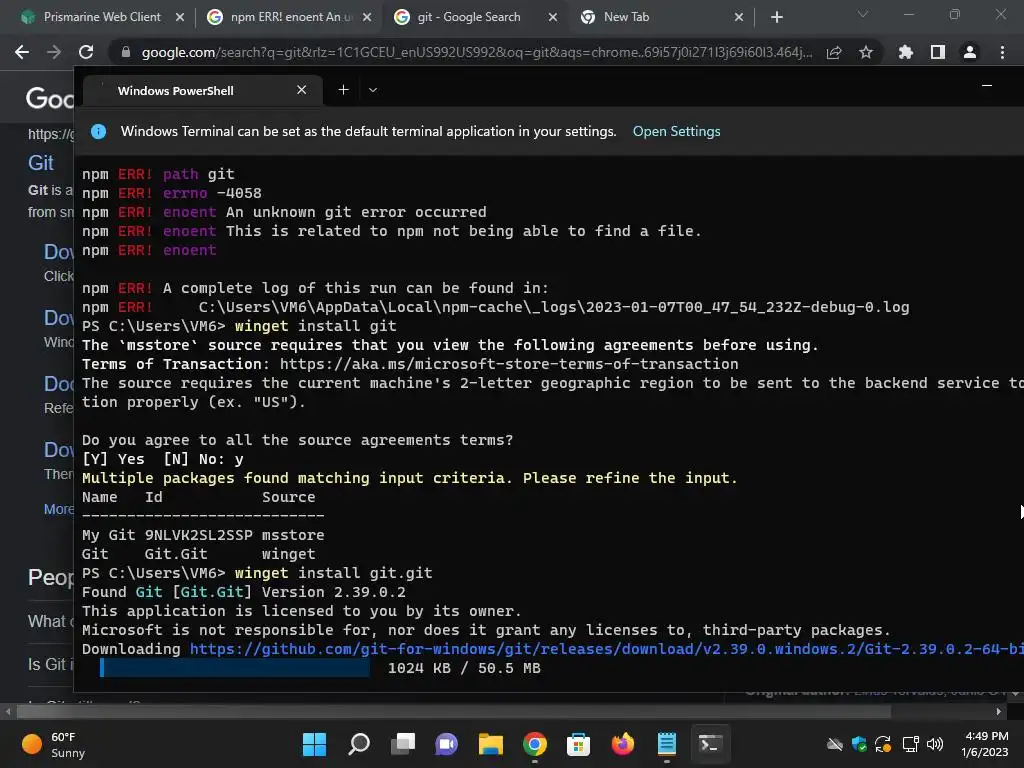This screenshot has height=768, width=1024.
Task: Close the npm ERR! enoent tab
Action: (x=367, y=17)
